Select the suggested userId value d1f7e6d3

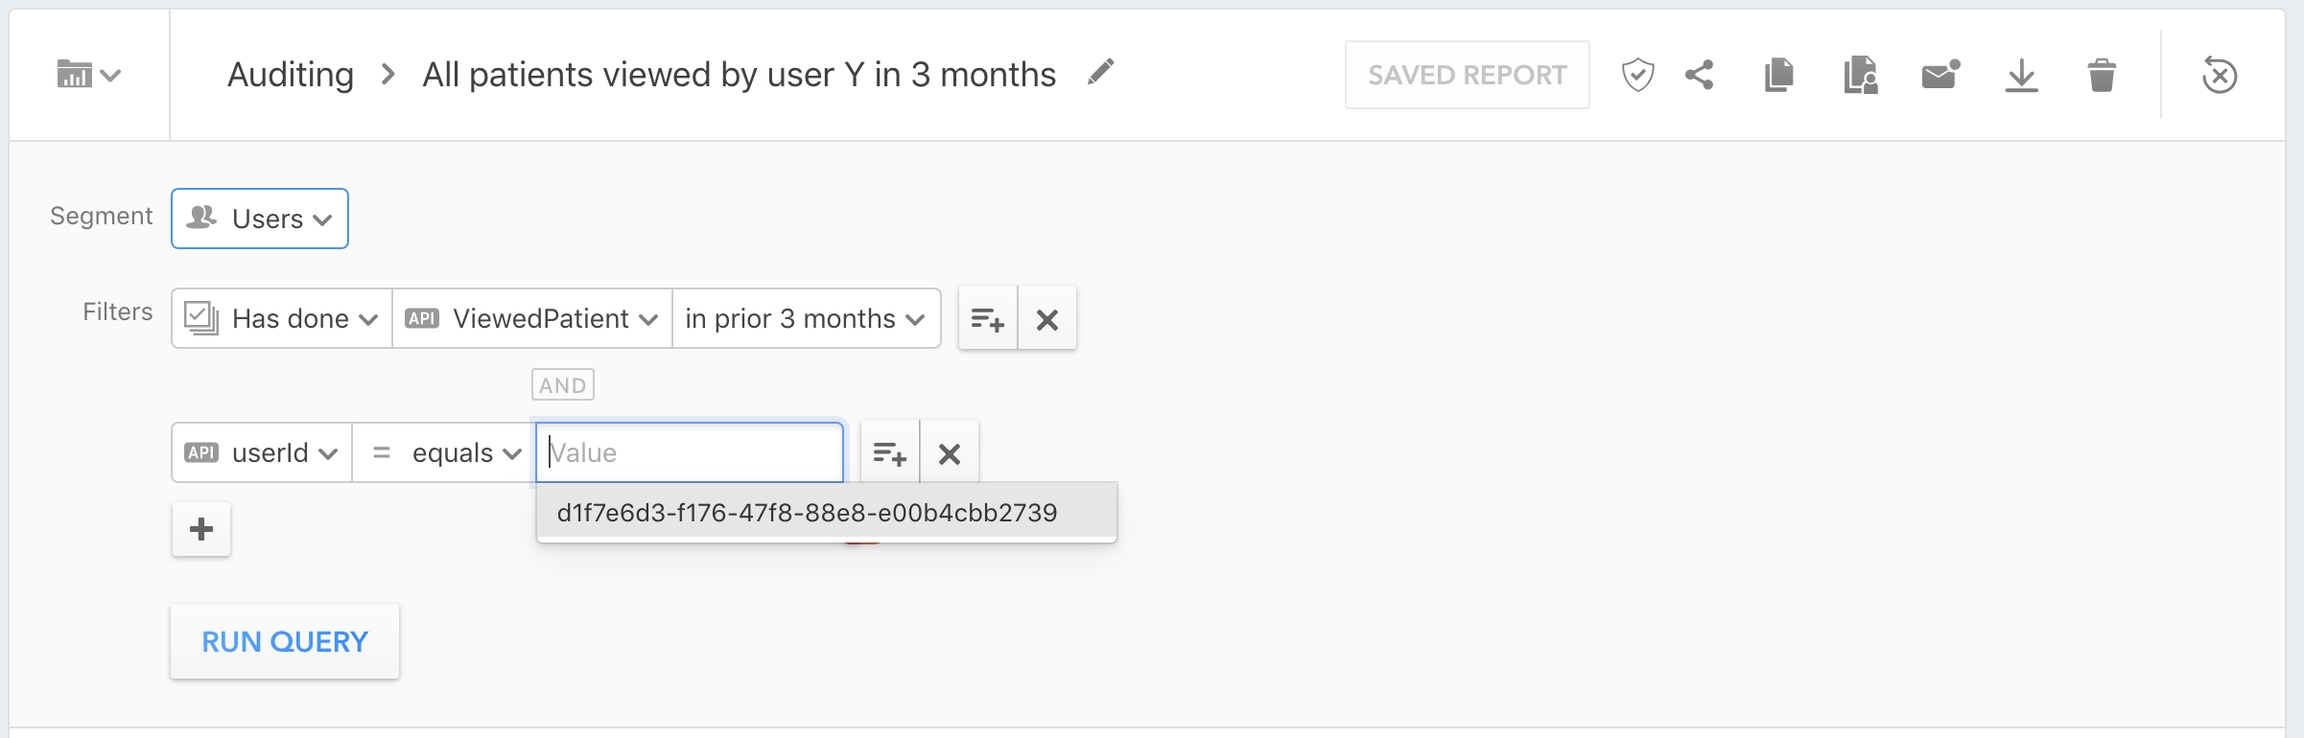point(807,513)
